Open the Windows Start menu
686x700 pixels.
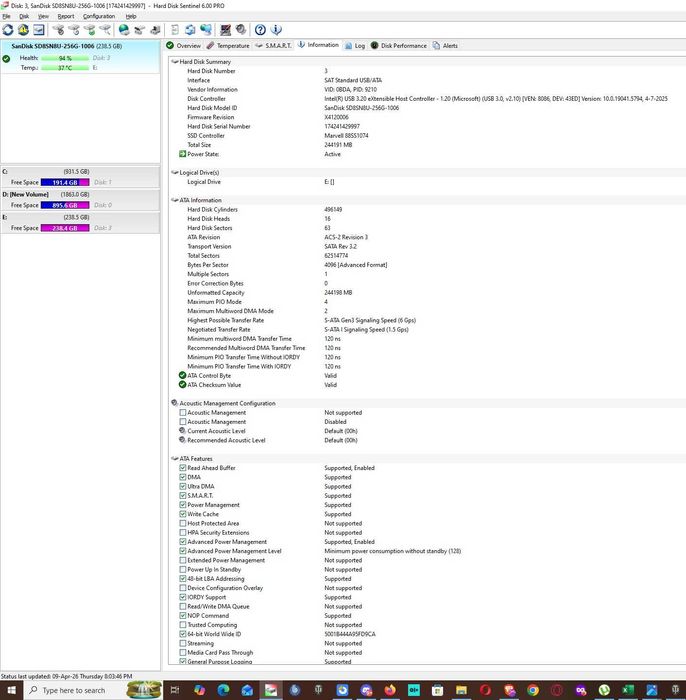(11, 690)
